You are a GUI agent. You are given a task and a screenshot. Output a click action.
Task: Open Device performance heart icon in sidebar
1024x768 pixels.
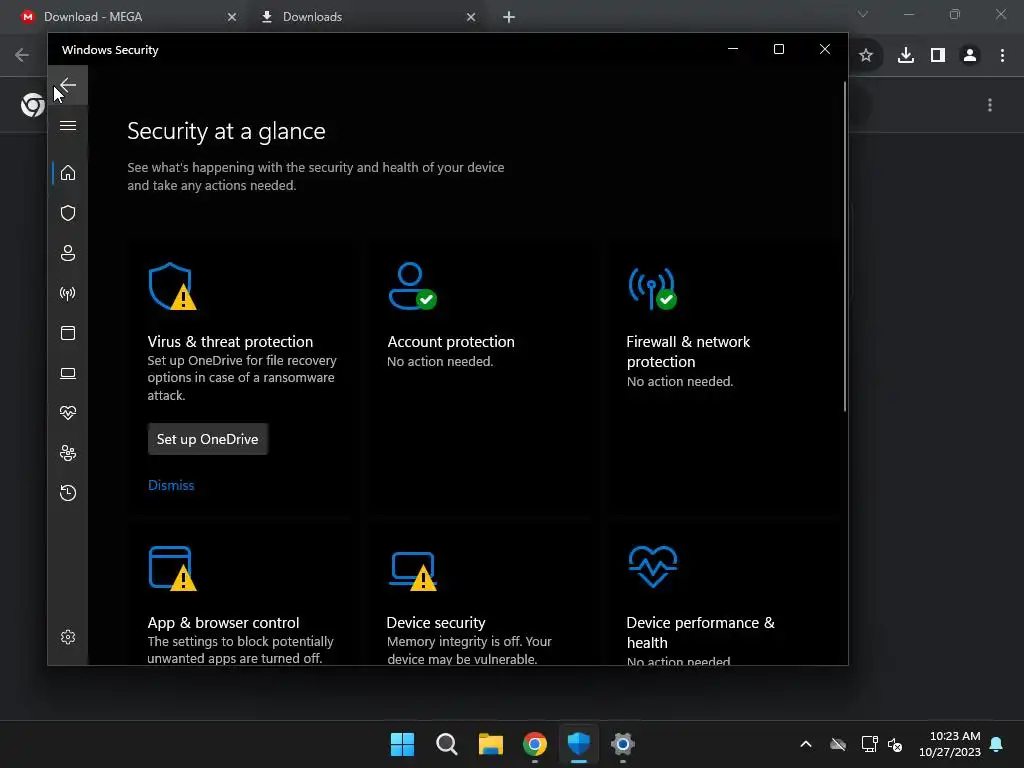click(68, 413)
